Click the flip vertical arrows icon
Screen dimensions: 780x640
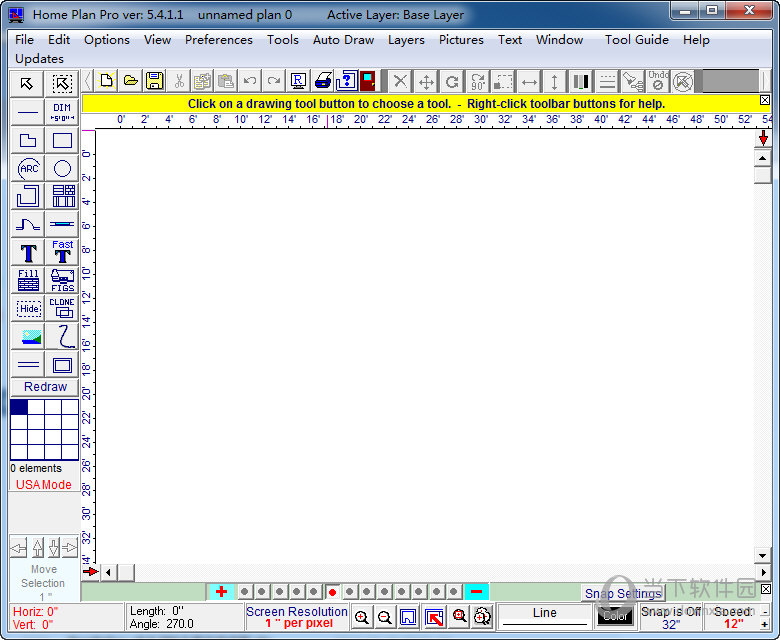[x=554, y=81]
